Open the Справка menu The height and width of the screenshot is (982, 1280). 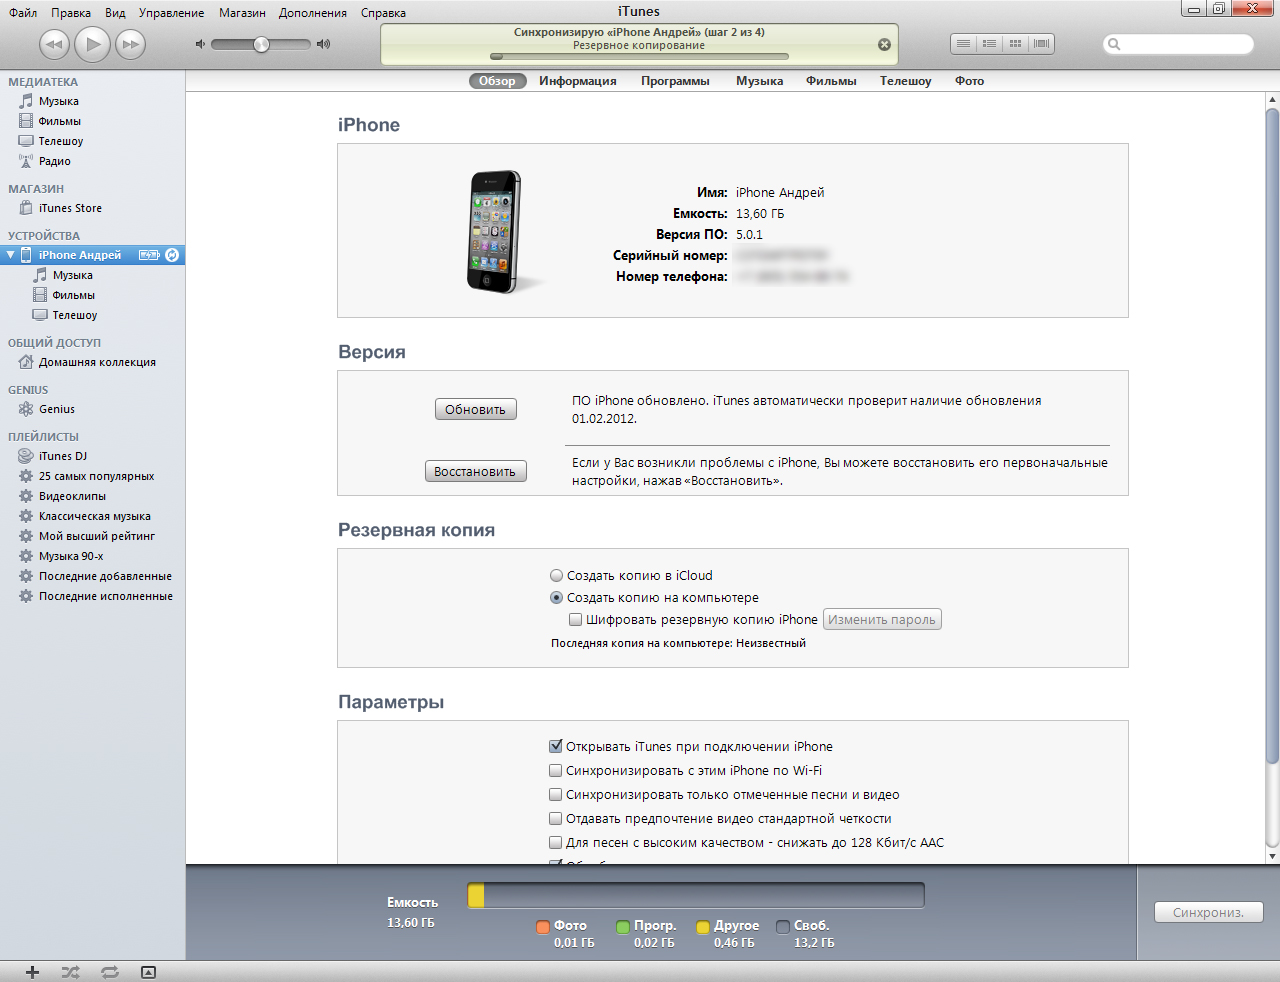coord(383,13)
